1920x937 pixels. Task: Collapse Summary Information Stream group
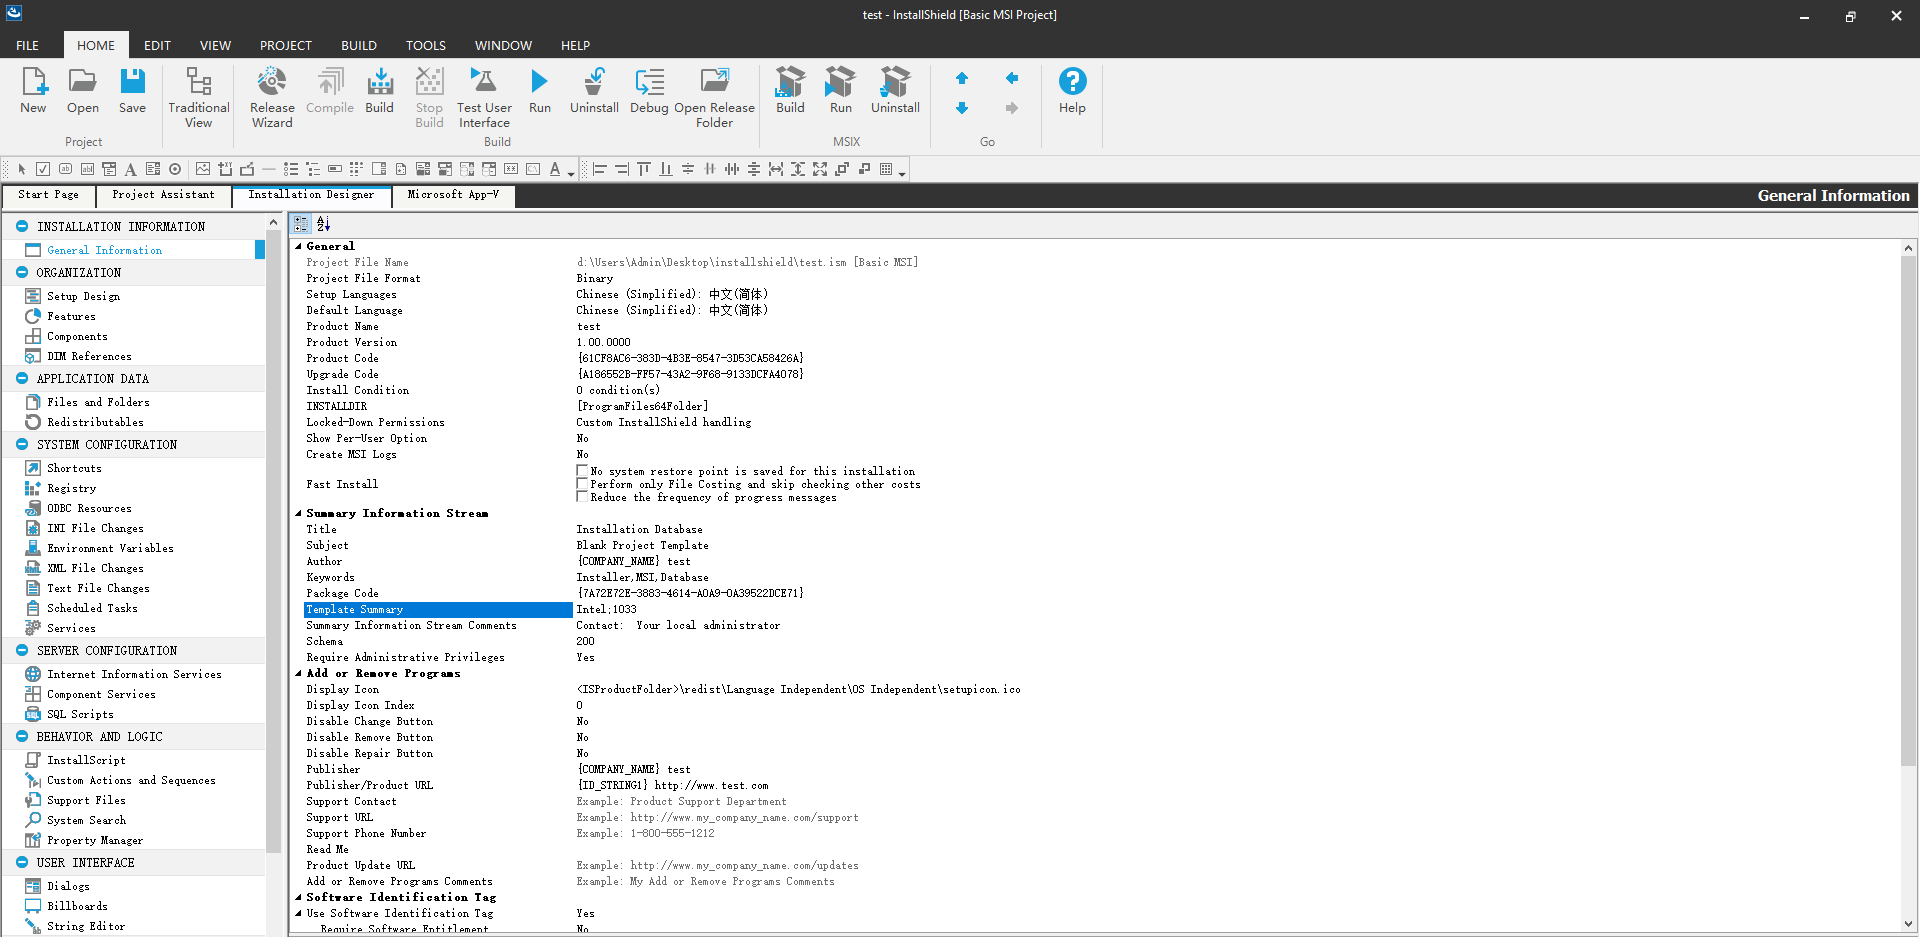[298, 513]
